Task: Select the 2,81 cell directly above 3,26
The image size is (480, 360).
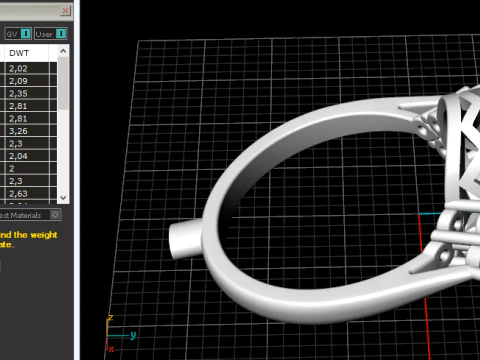Action: coord(27,118)
